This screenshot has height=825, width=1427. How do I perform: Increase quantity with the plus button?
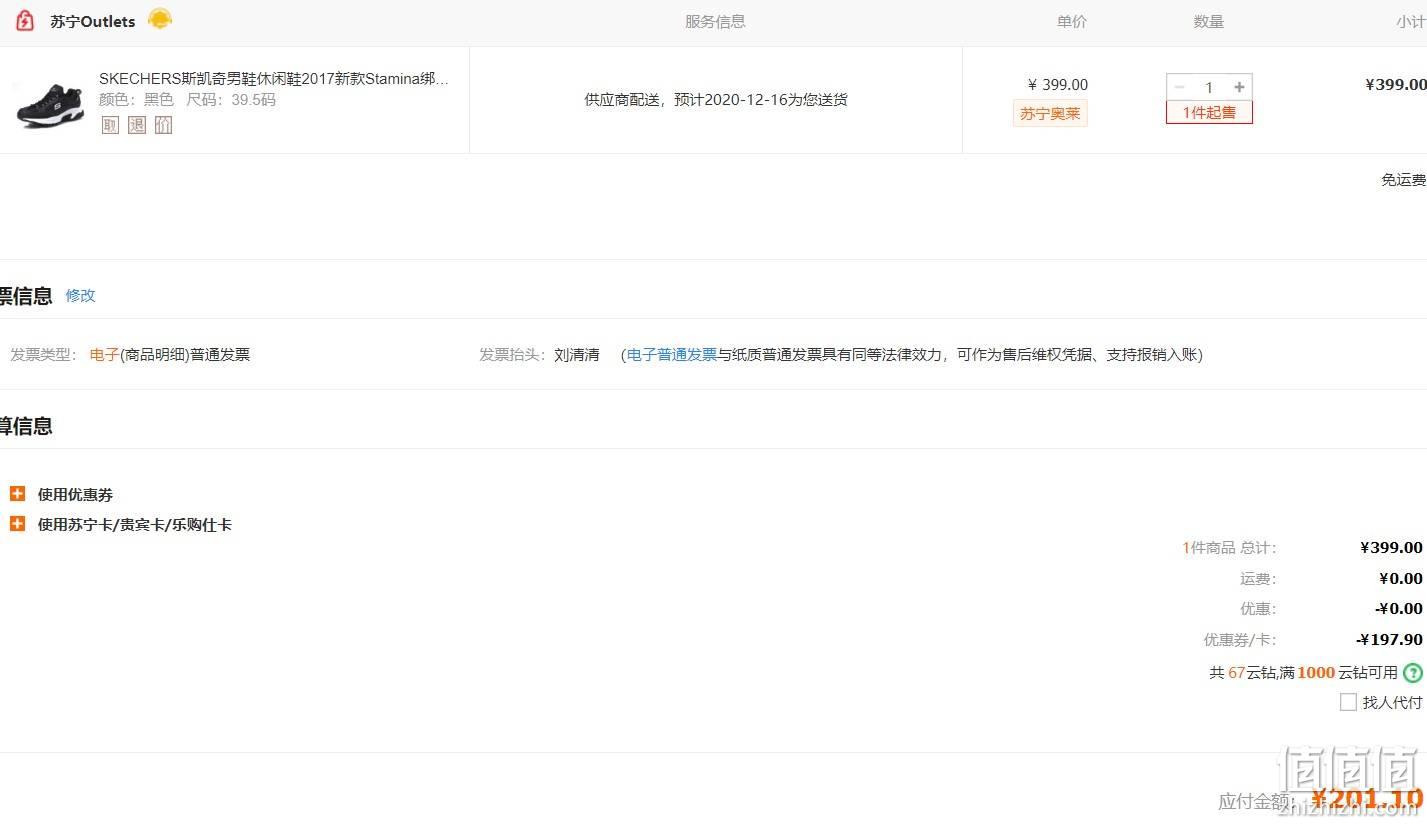coord(1240,87)
